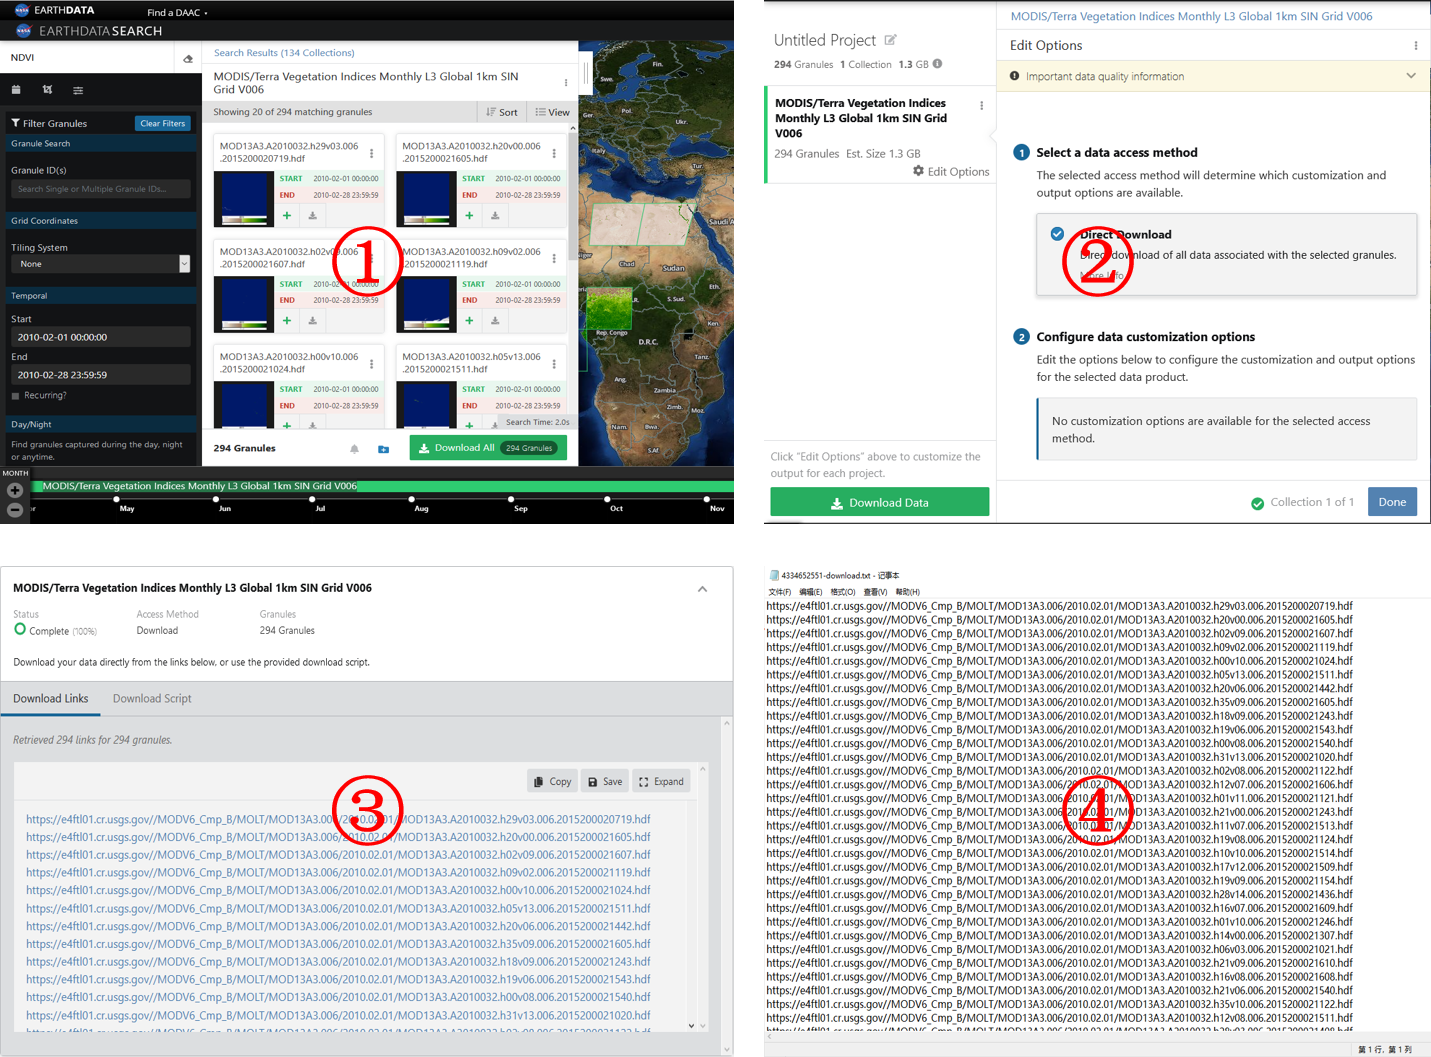Open the Sort dropdown for granules

coord(502,112)
